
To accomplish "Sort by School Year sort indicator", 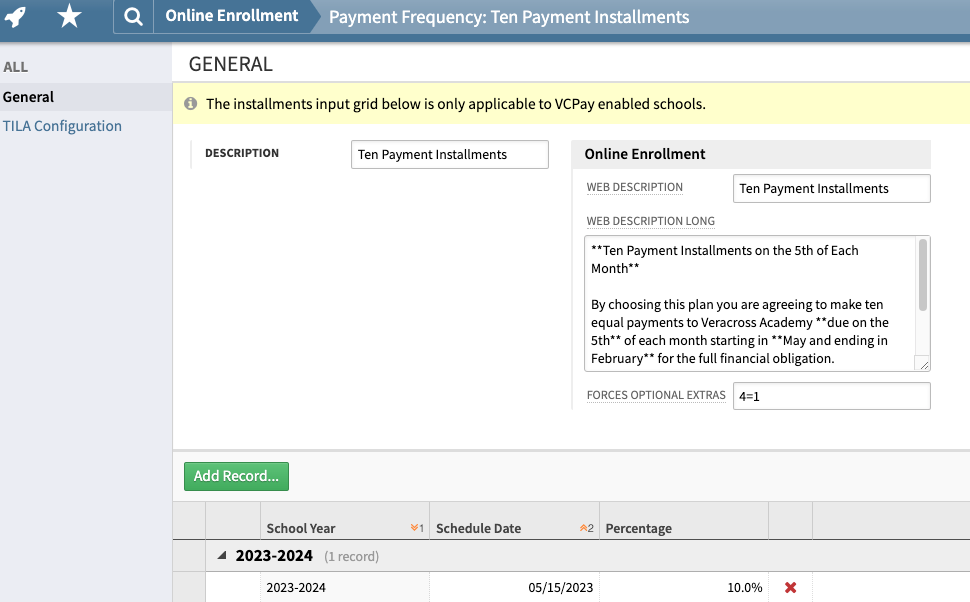I will click(x=417, y=528).
